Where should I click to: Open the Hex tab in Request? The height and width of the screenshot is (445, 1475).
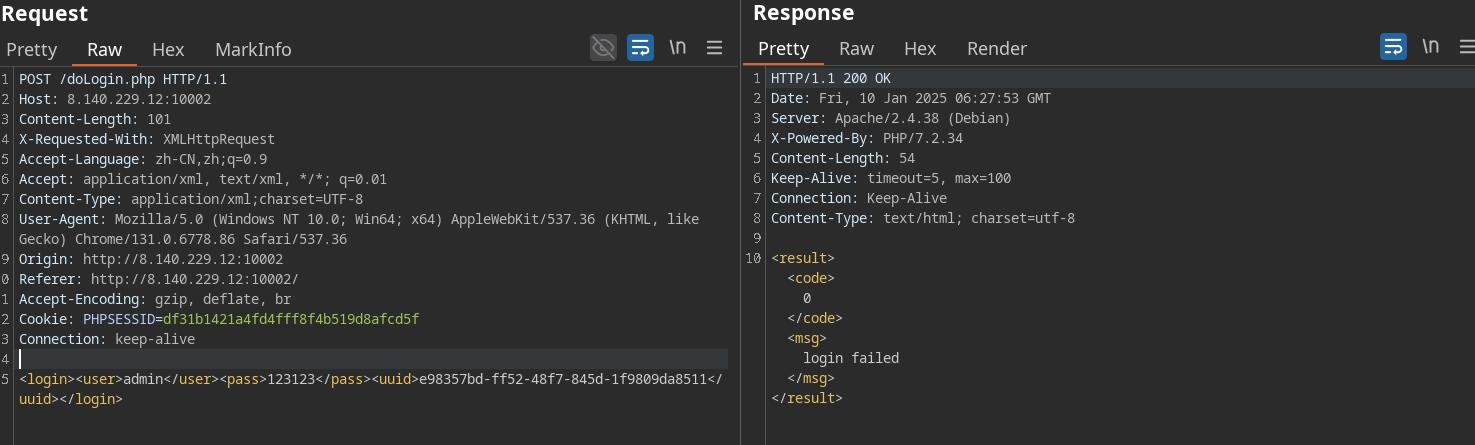click(x=168, y=49)
